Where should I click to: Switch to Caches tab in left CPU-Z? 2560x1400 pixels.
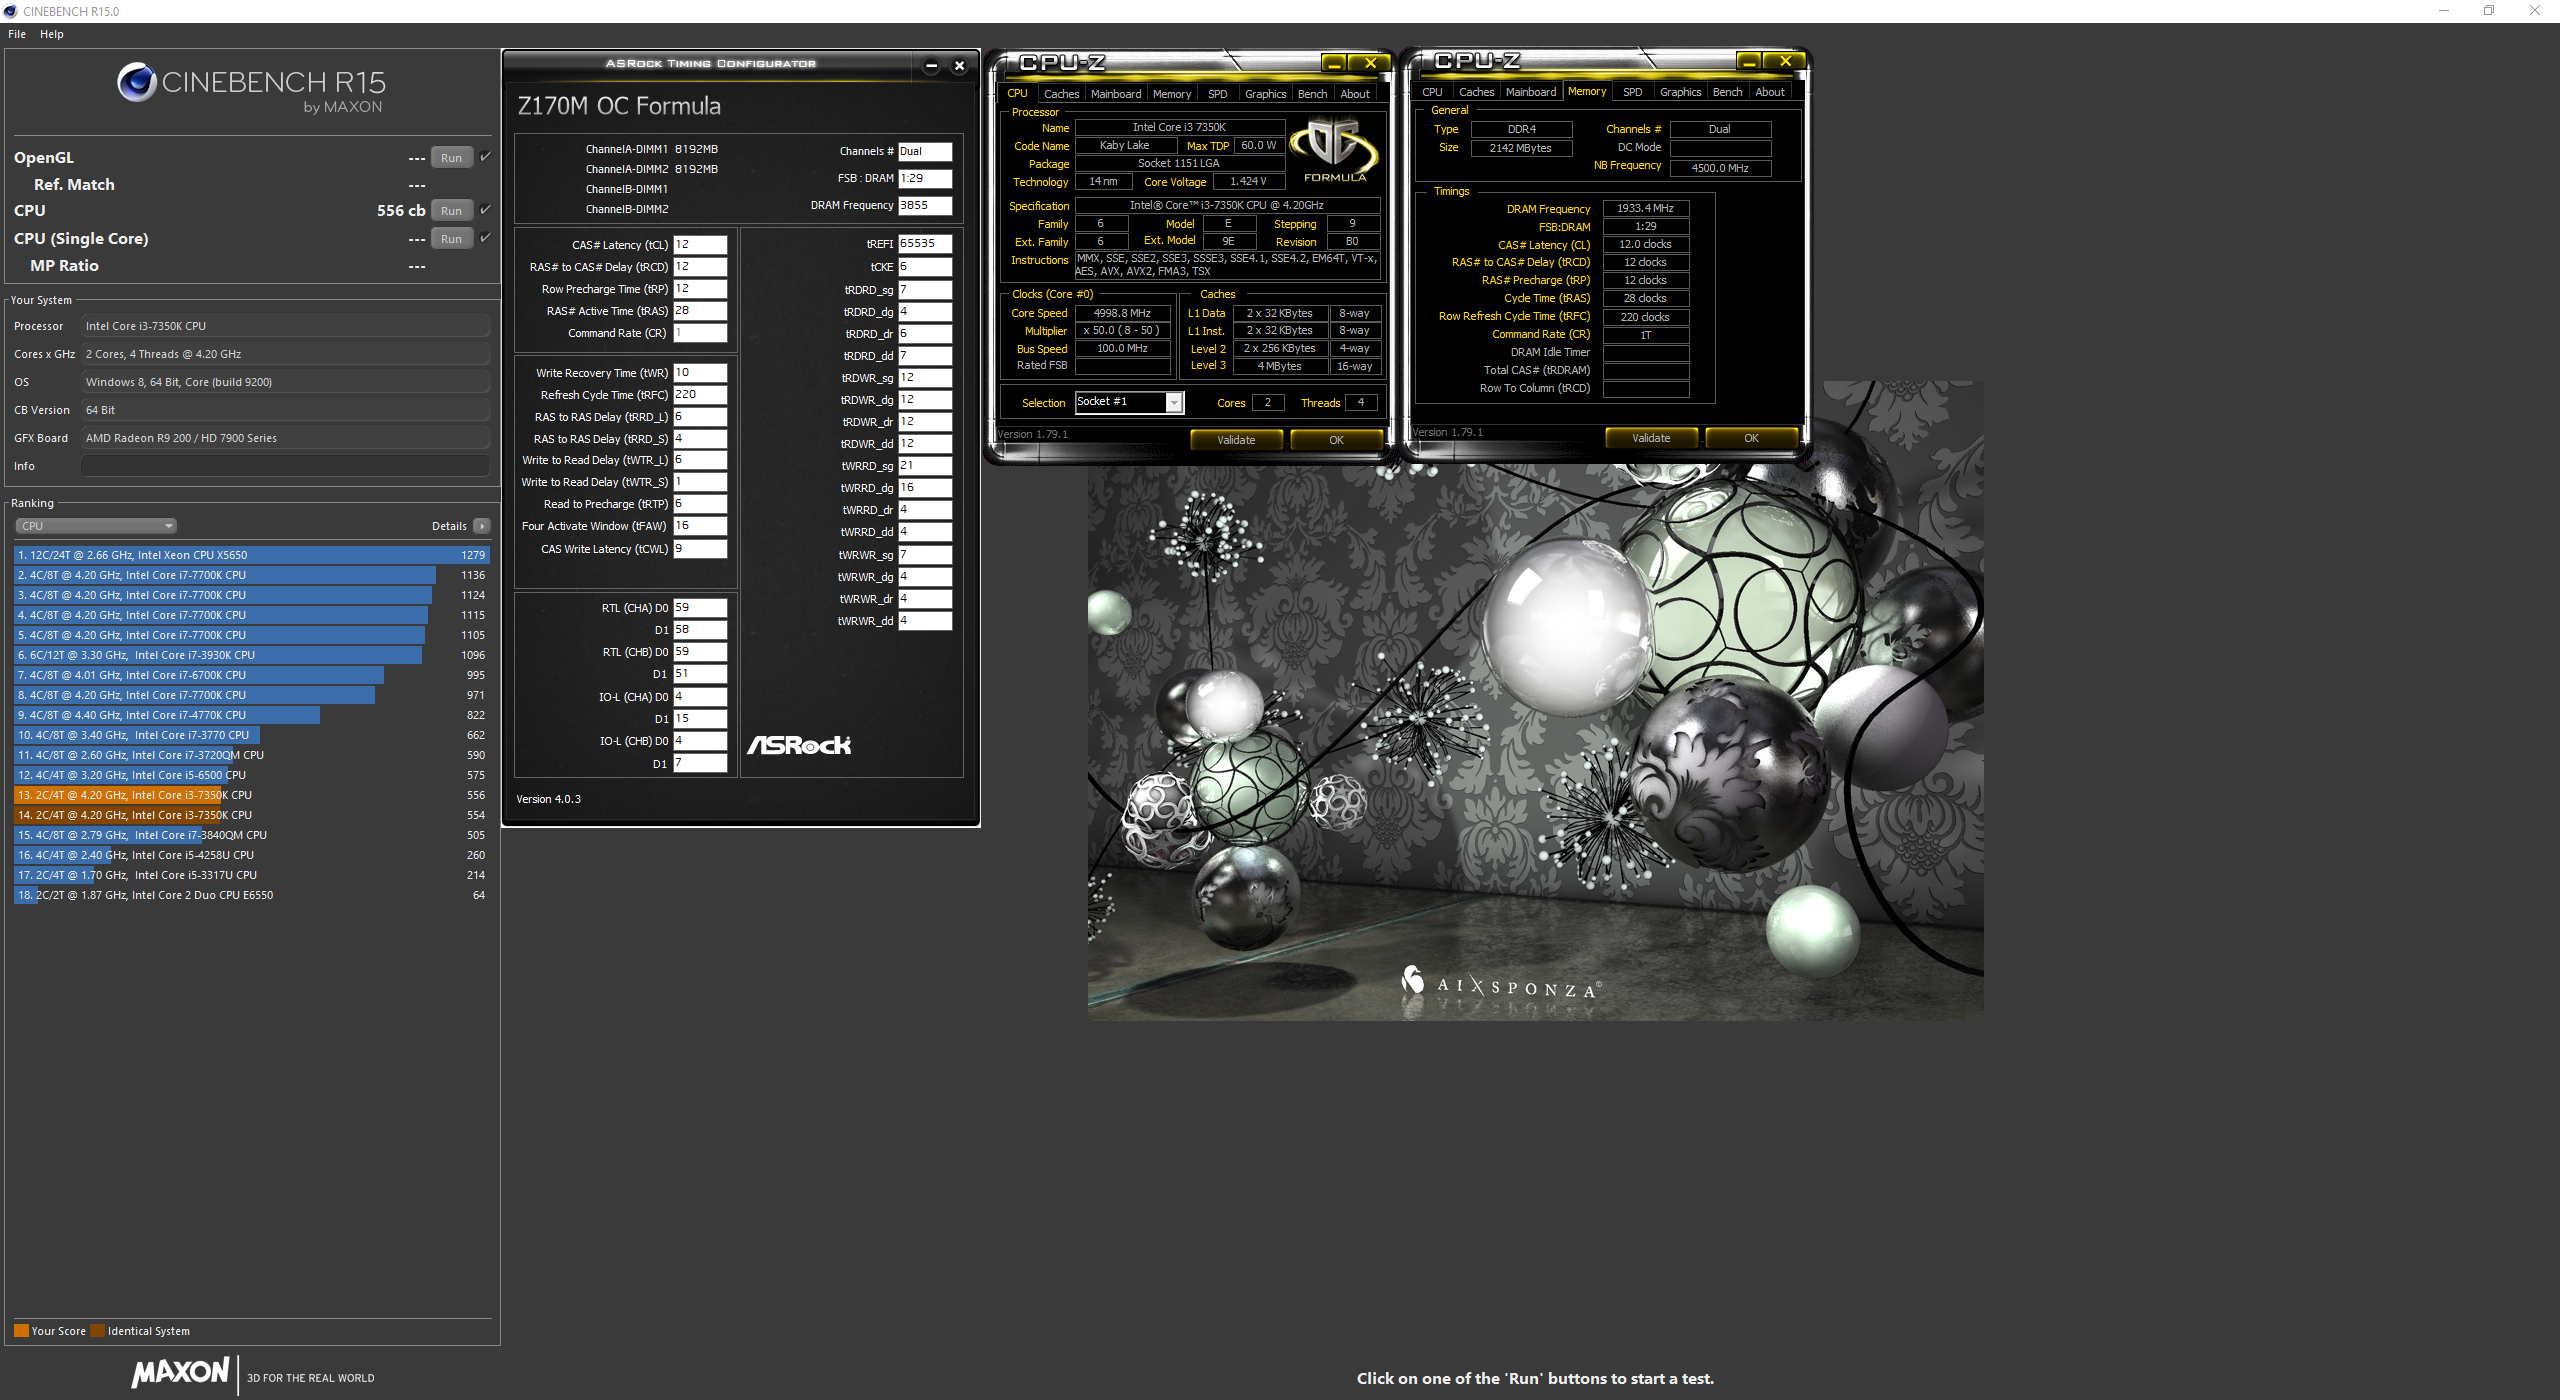(x=1061, y=94)
